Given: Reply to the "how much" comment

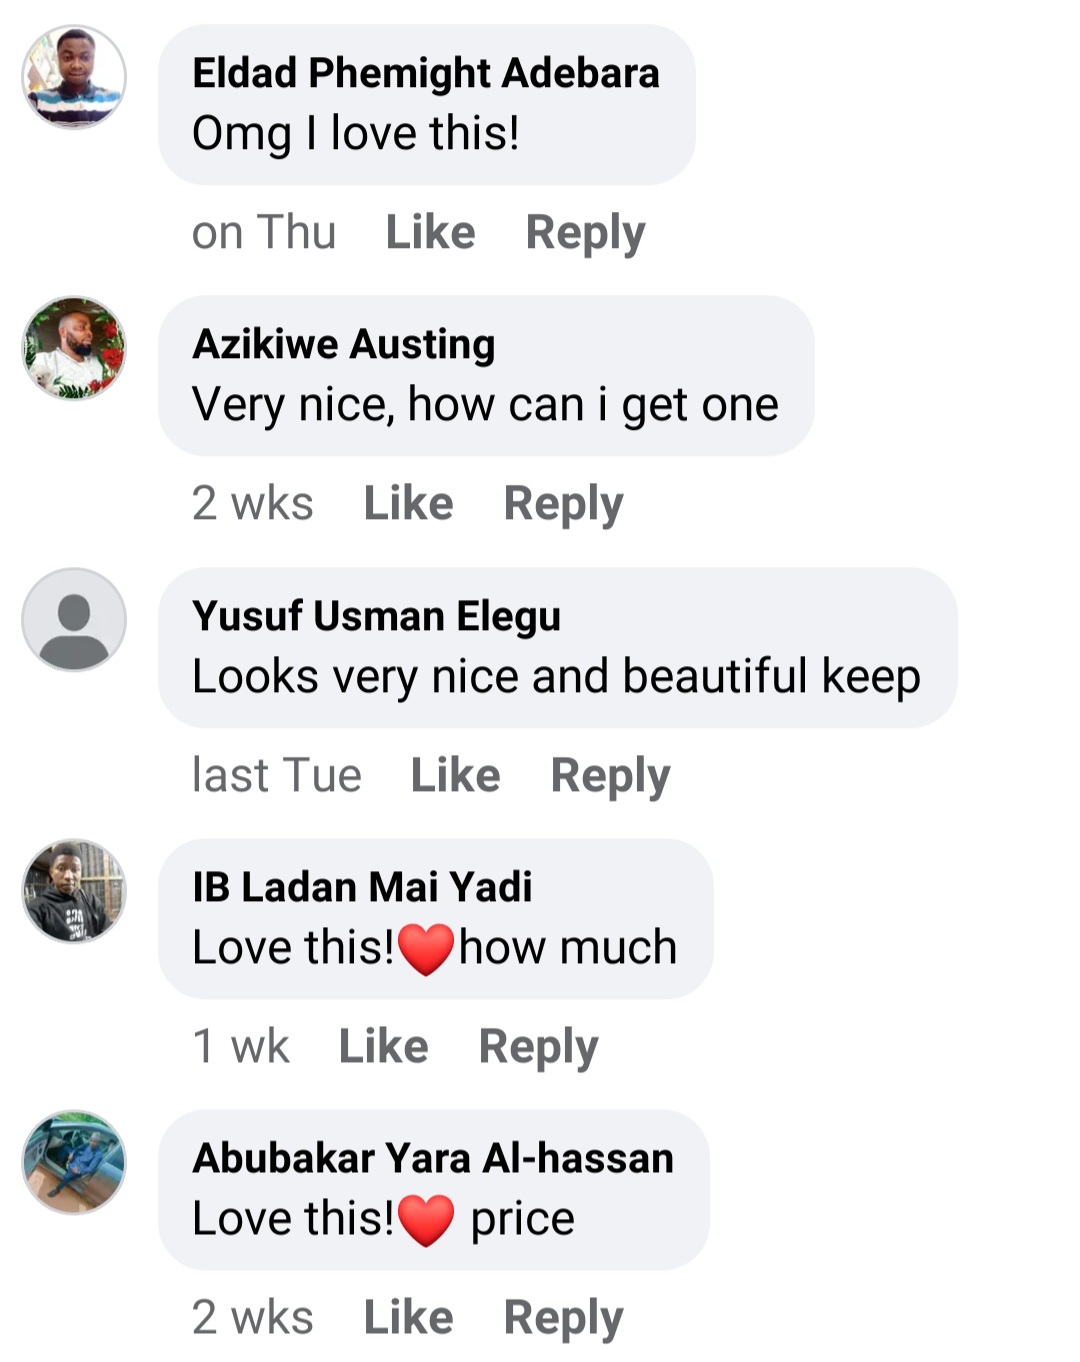Looking at the screenshot, I should (x=538, y=1047).
